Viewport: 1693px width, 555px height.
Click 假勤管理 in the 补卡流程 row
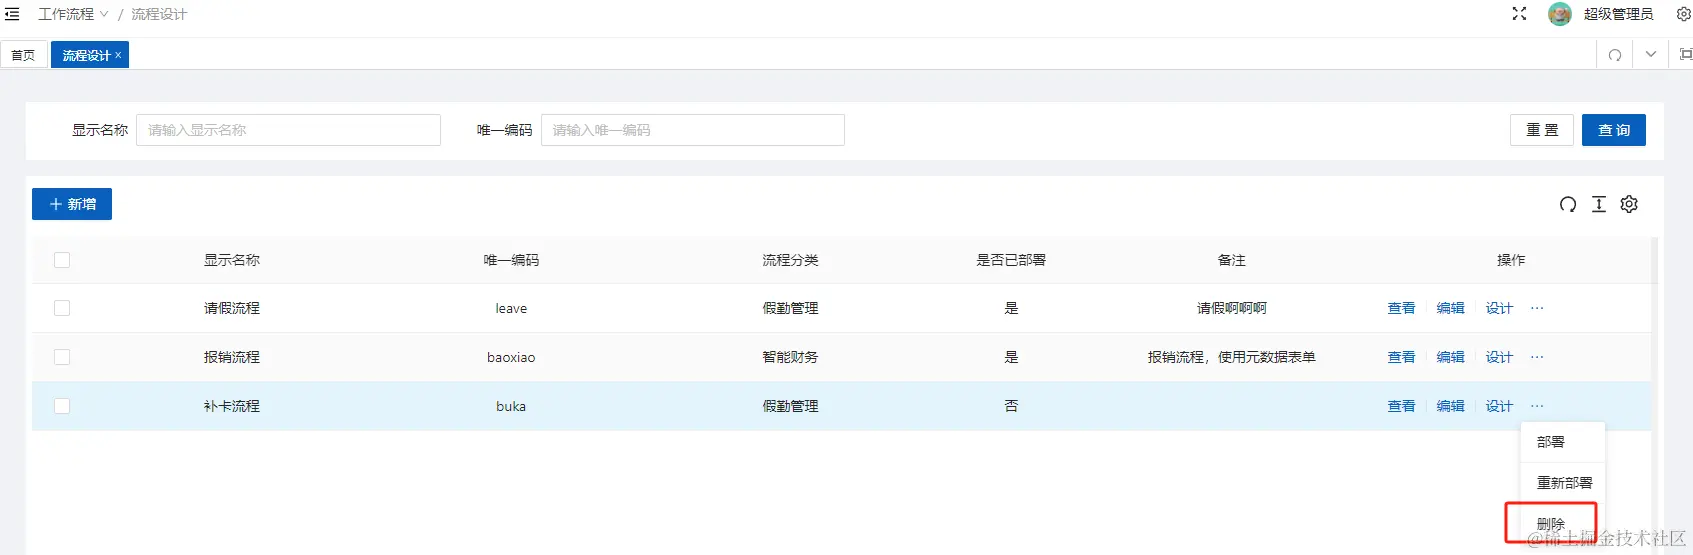(790, 406)
